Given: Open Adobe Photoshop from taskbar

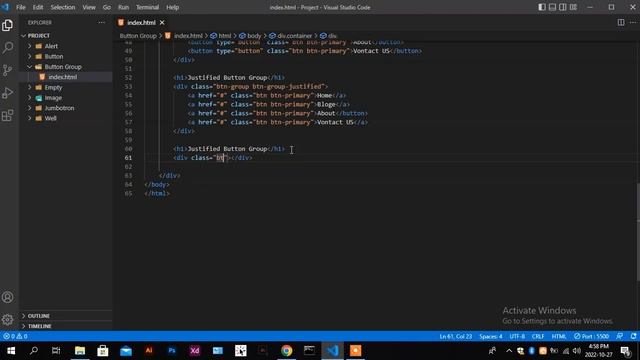Looking at the screenshot, I should click(172, 351).
